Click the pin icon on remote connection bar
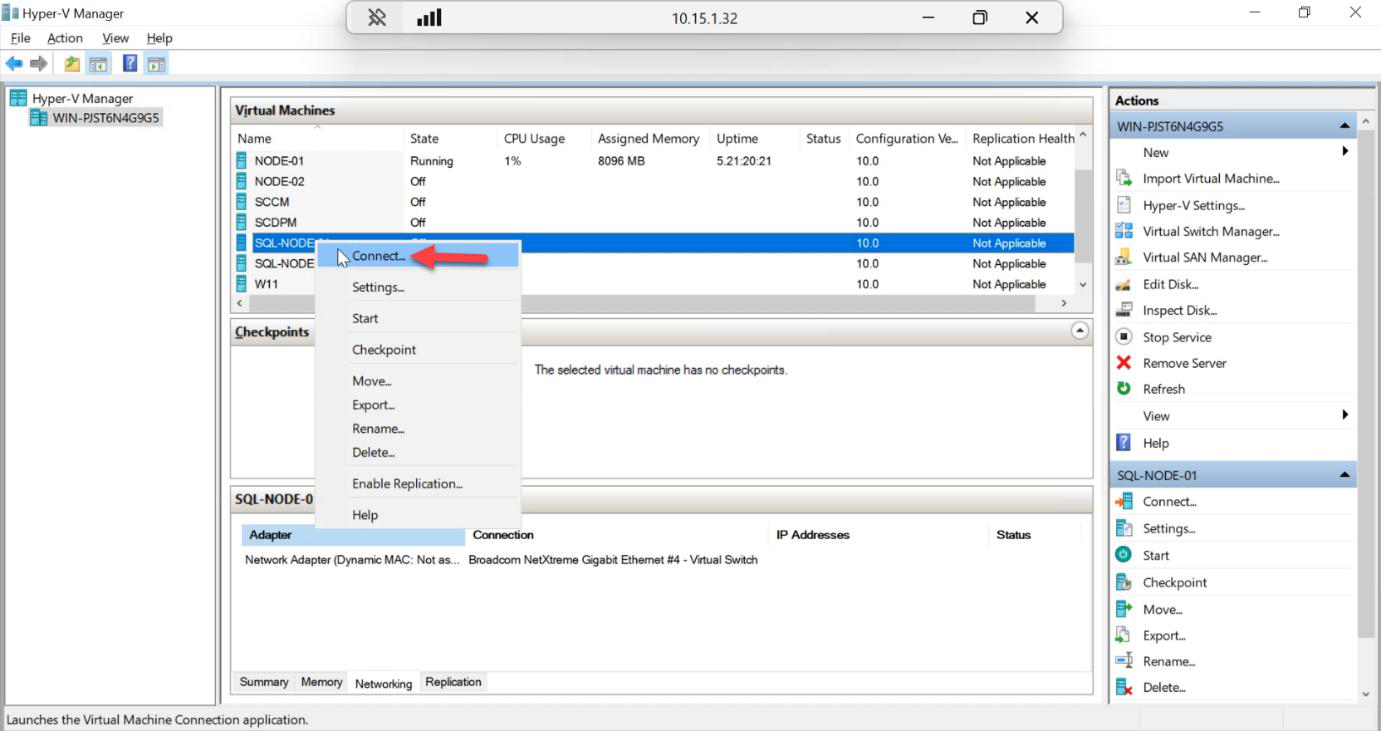Screen dimensions: 1381x731 pyautogui.click(x=377, y=18)
